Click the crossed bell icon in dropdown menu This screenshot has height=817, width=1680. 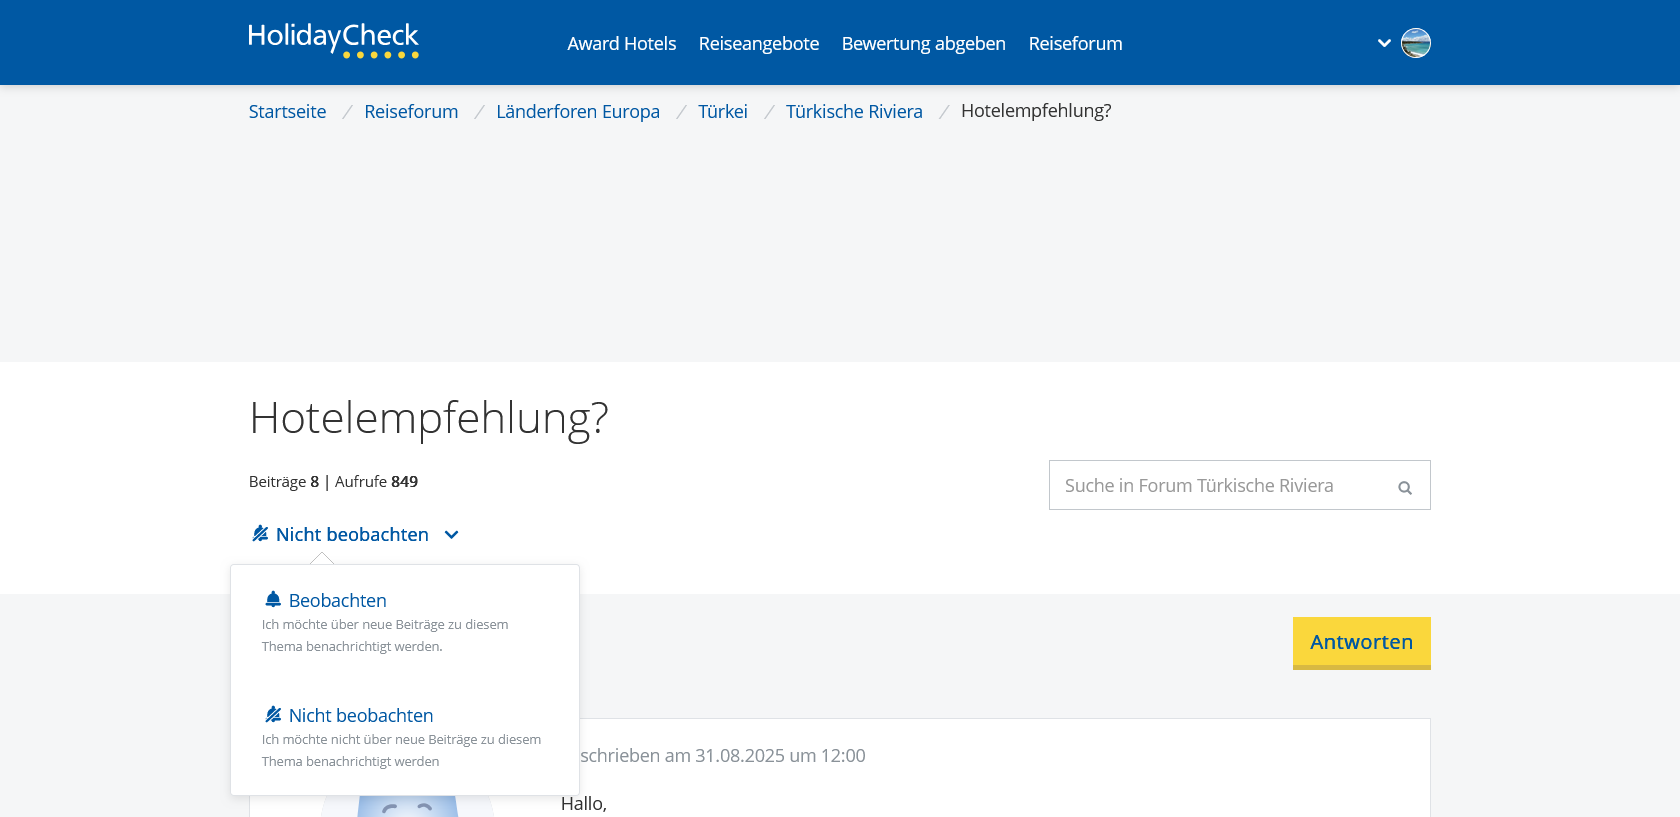click(x=273, y=714)
